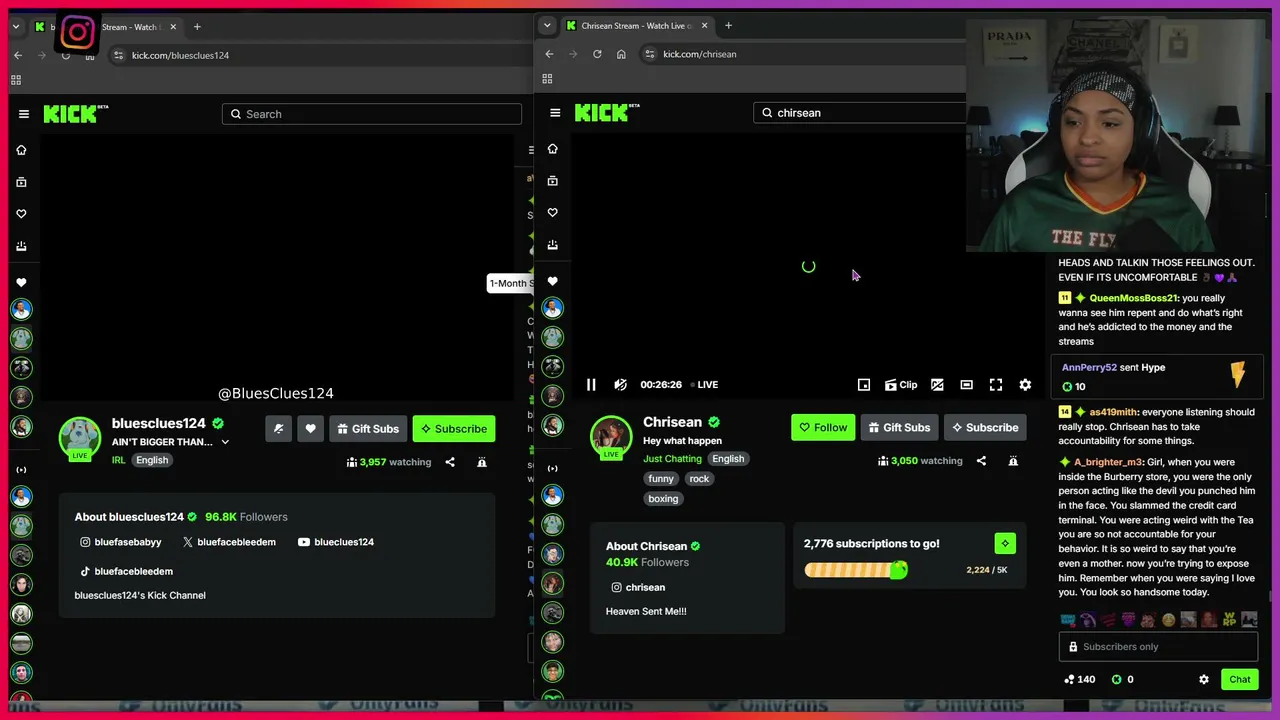This screenshot has width=1280, height=720.
Task: Open tab search dropdown in Chrisean window
Action: (546, 26)
